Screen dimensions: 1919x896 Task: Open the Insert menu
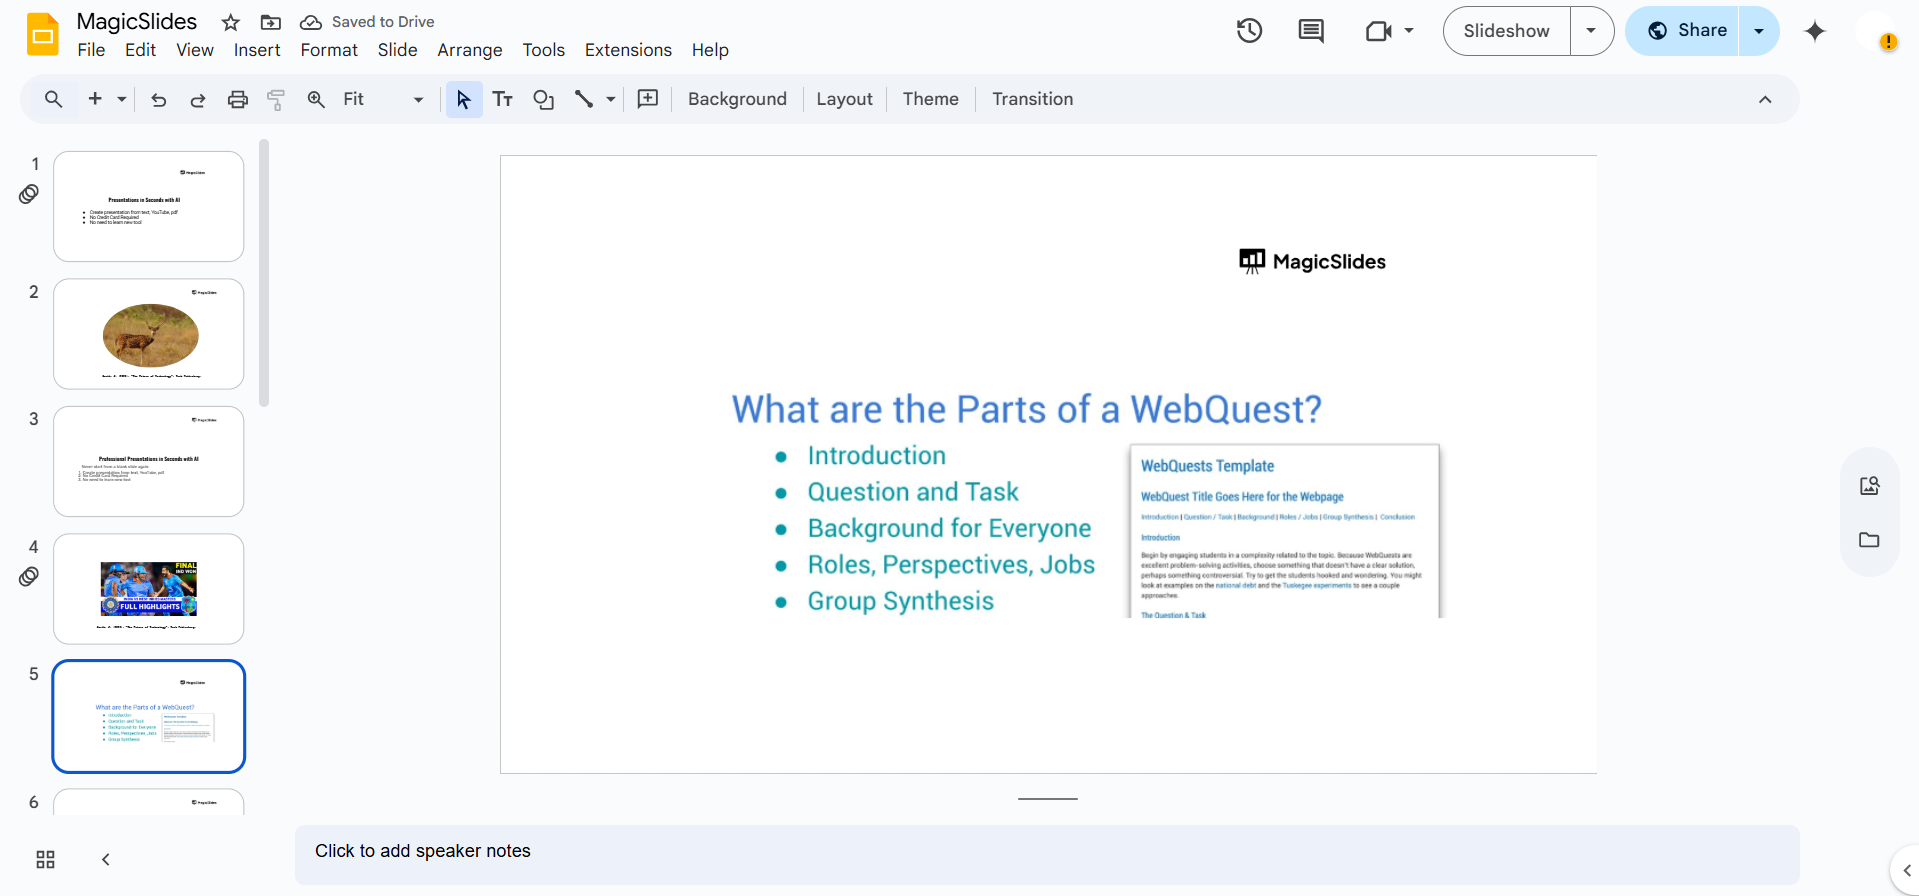pyautogui.click(x=257, y=50)
